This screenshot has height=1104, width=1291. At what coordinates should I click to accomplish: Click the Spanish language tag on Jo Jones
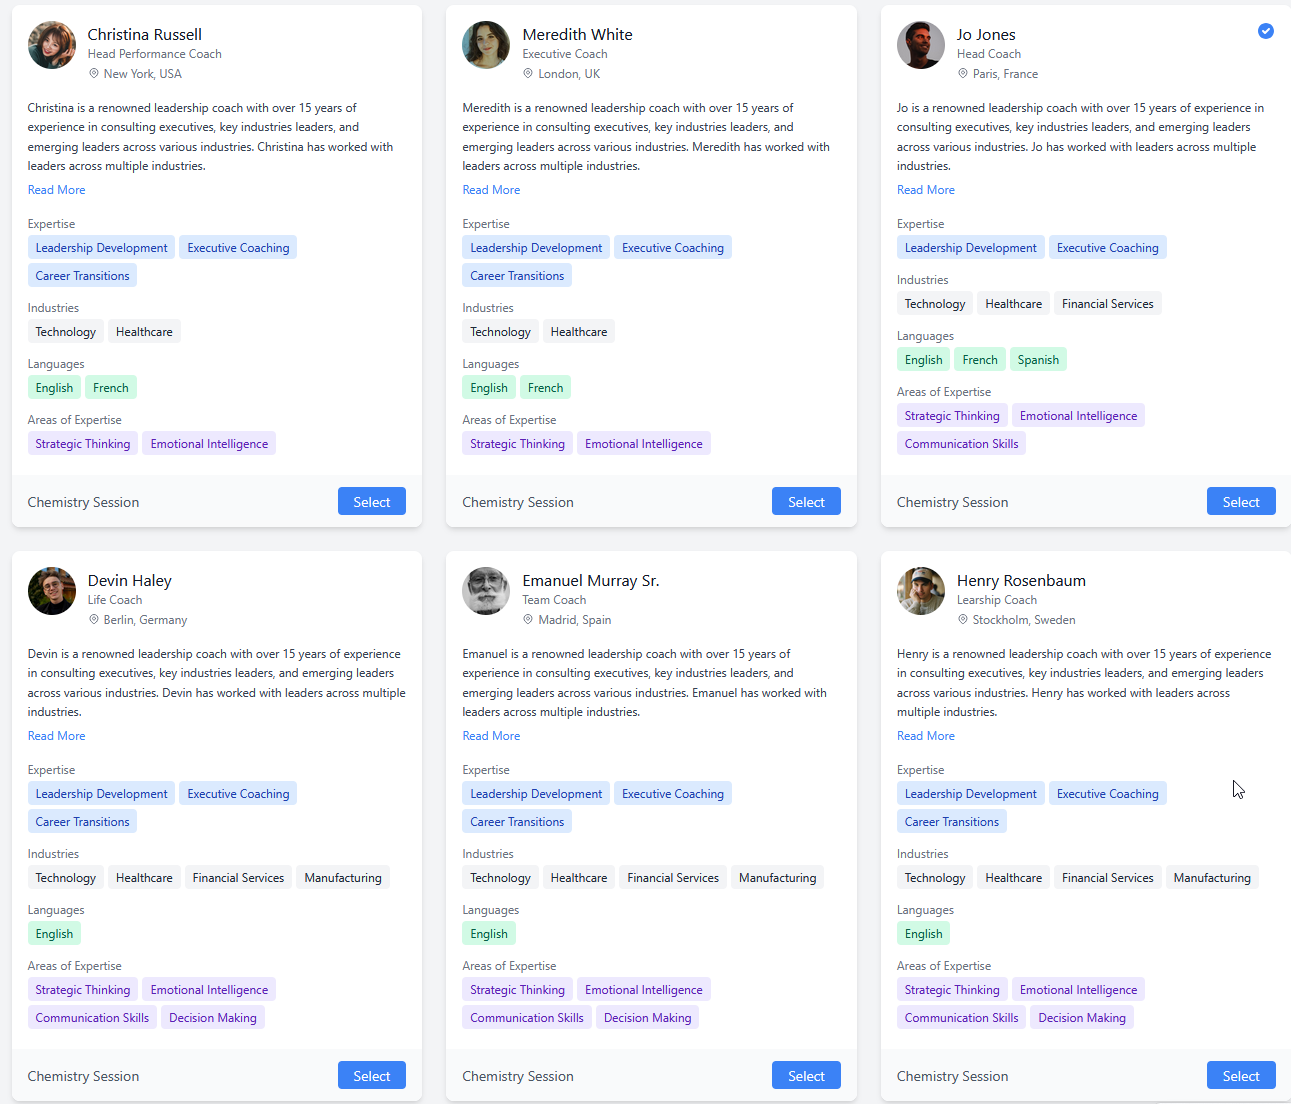pos(1038,360)
